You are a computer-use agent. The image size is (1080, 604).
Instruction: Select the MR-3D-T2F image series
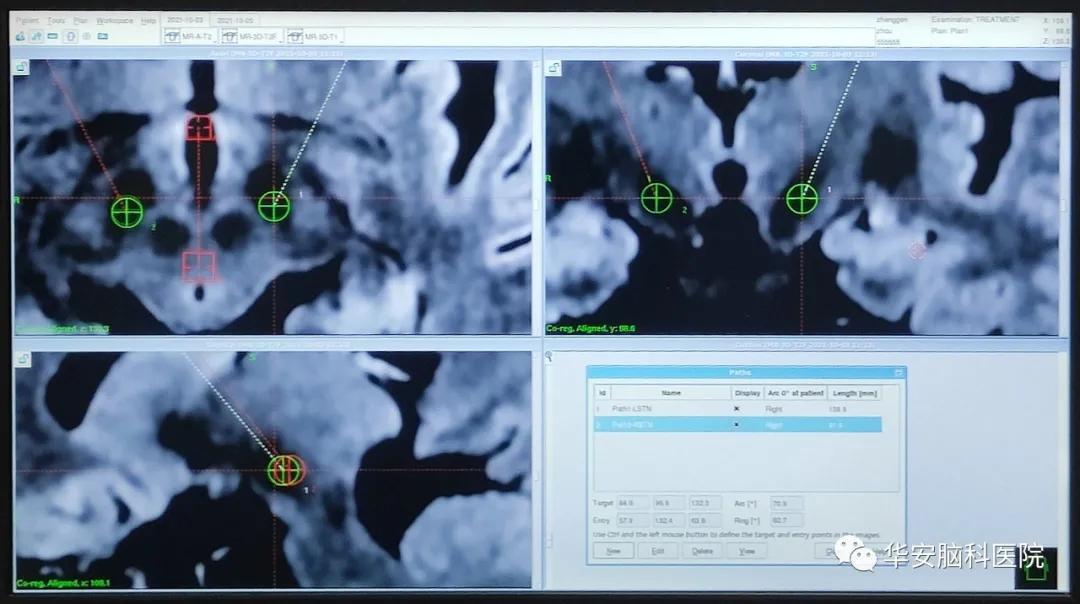coord(250,36)
